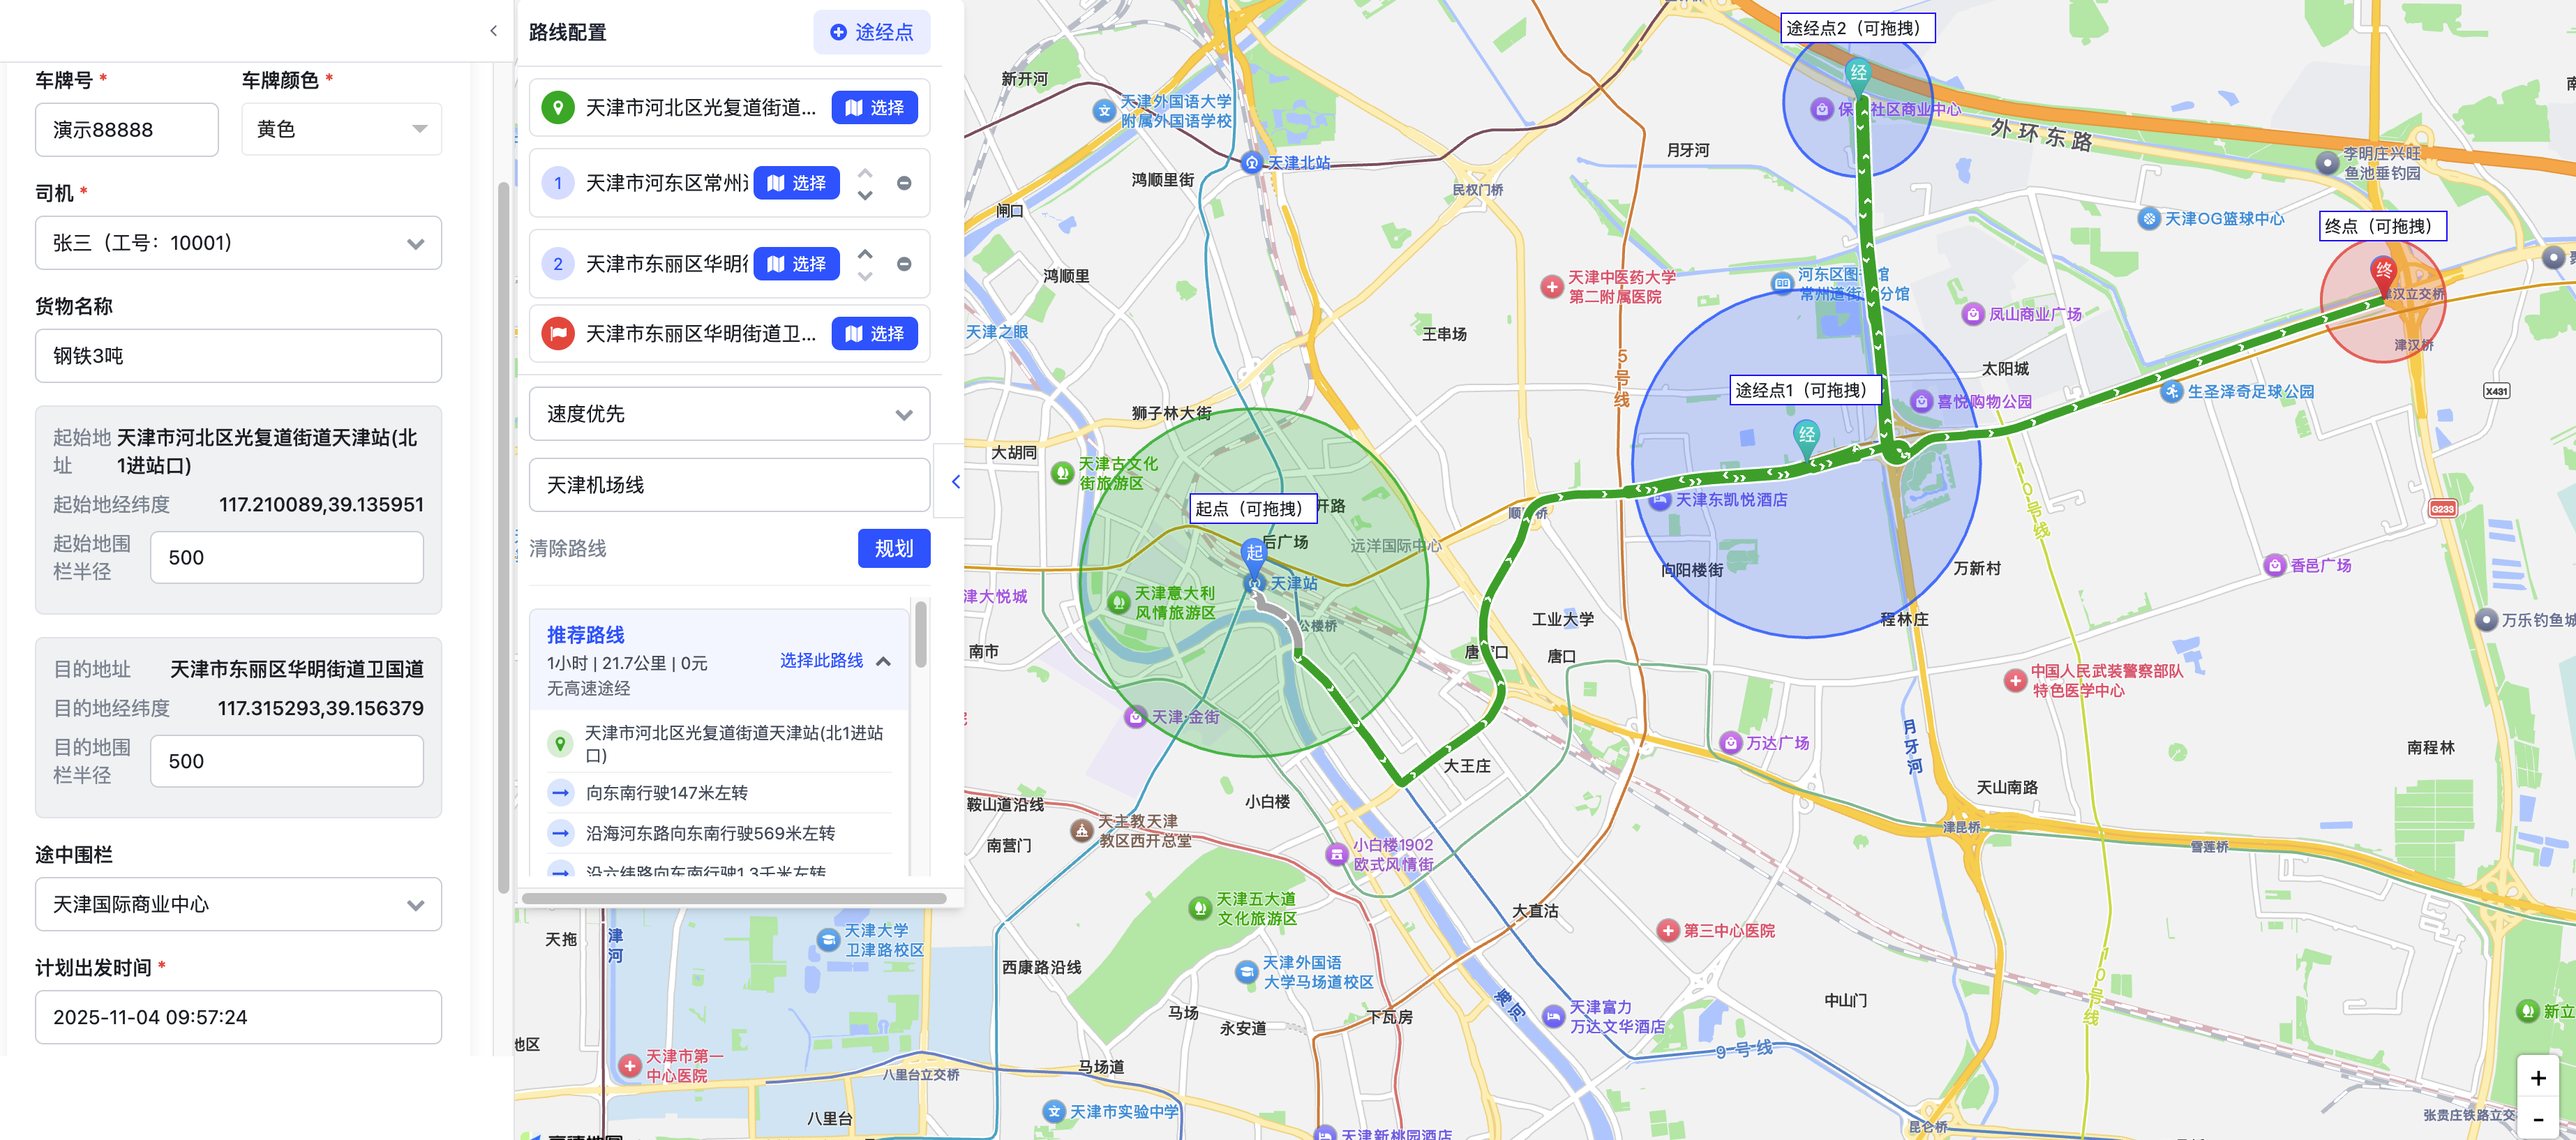Click the 途经点1（可拖拽） label
2576x1140 pixels.
click(x=1805, y=390)
